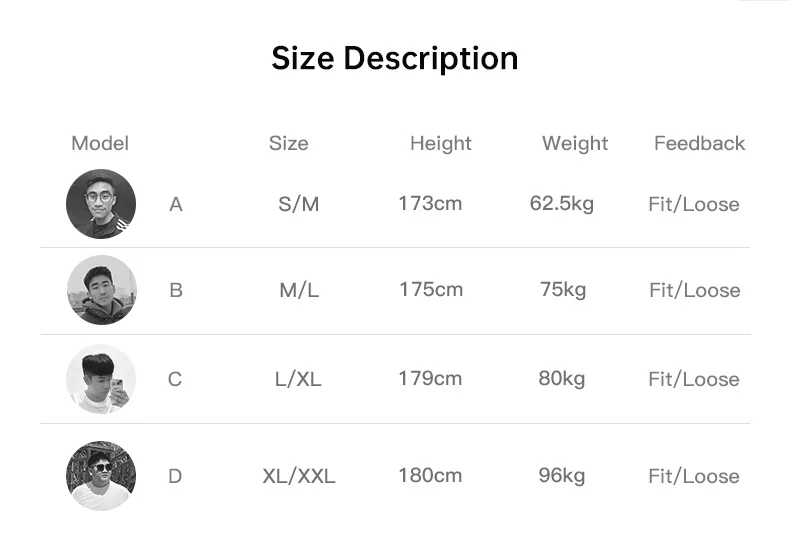Click Fit/Loose feedback in row D
The width and height of the screenshot is (790, 537).
[x=694, y=476]
